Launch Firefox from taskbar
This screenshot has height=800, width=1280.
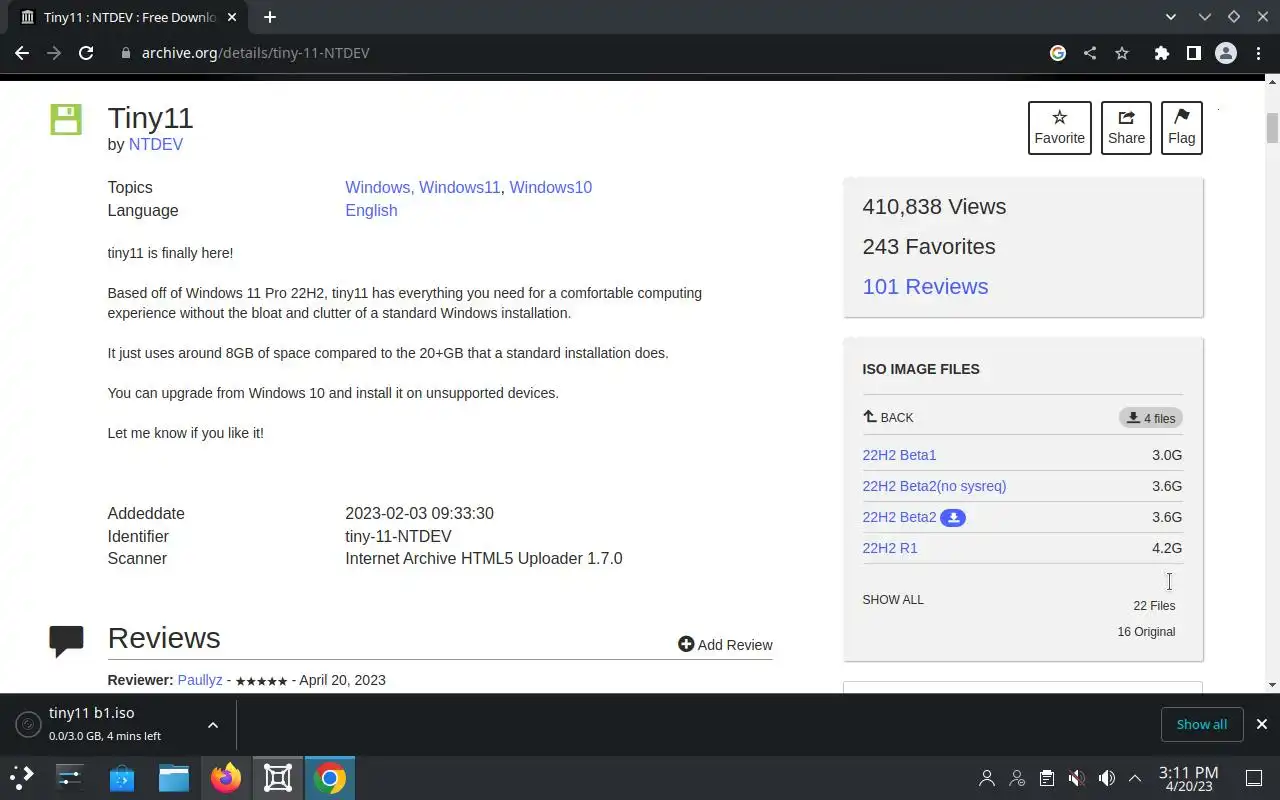tap(226, 777)
